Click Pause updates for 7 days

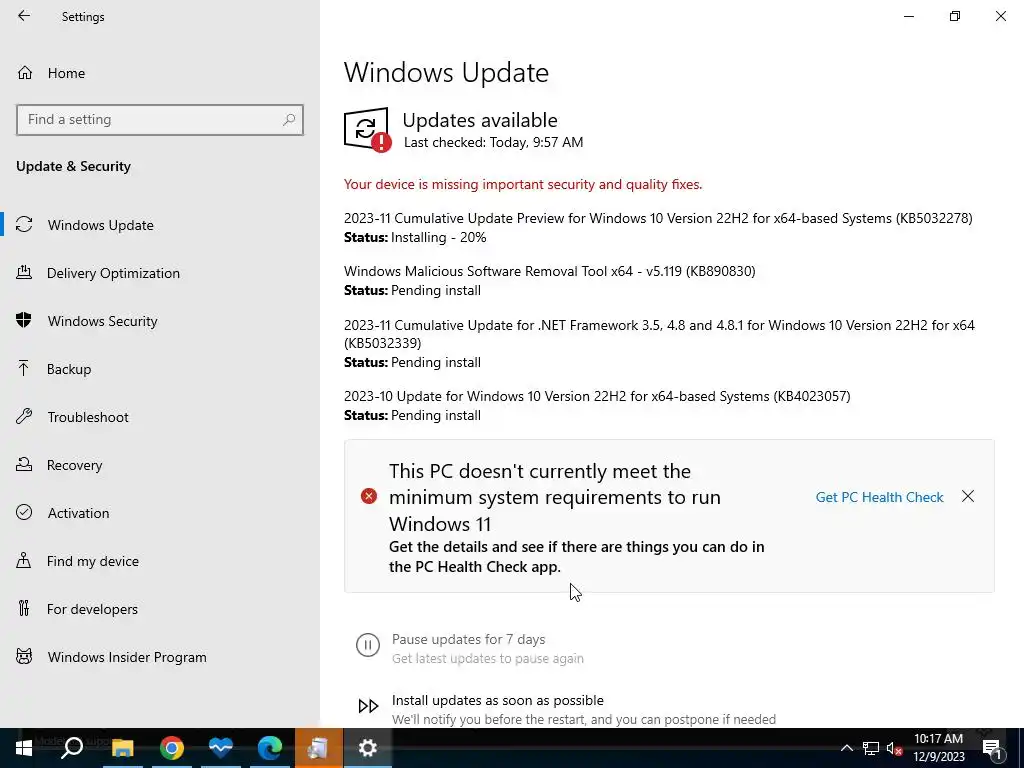[468, 639]
